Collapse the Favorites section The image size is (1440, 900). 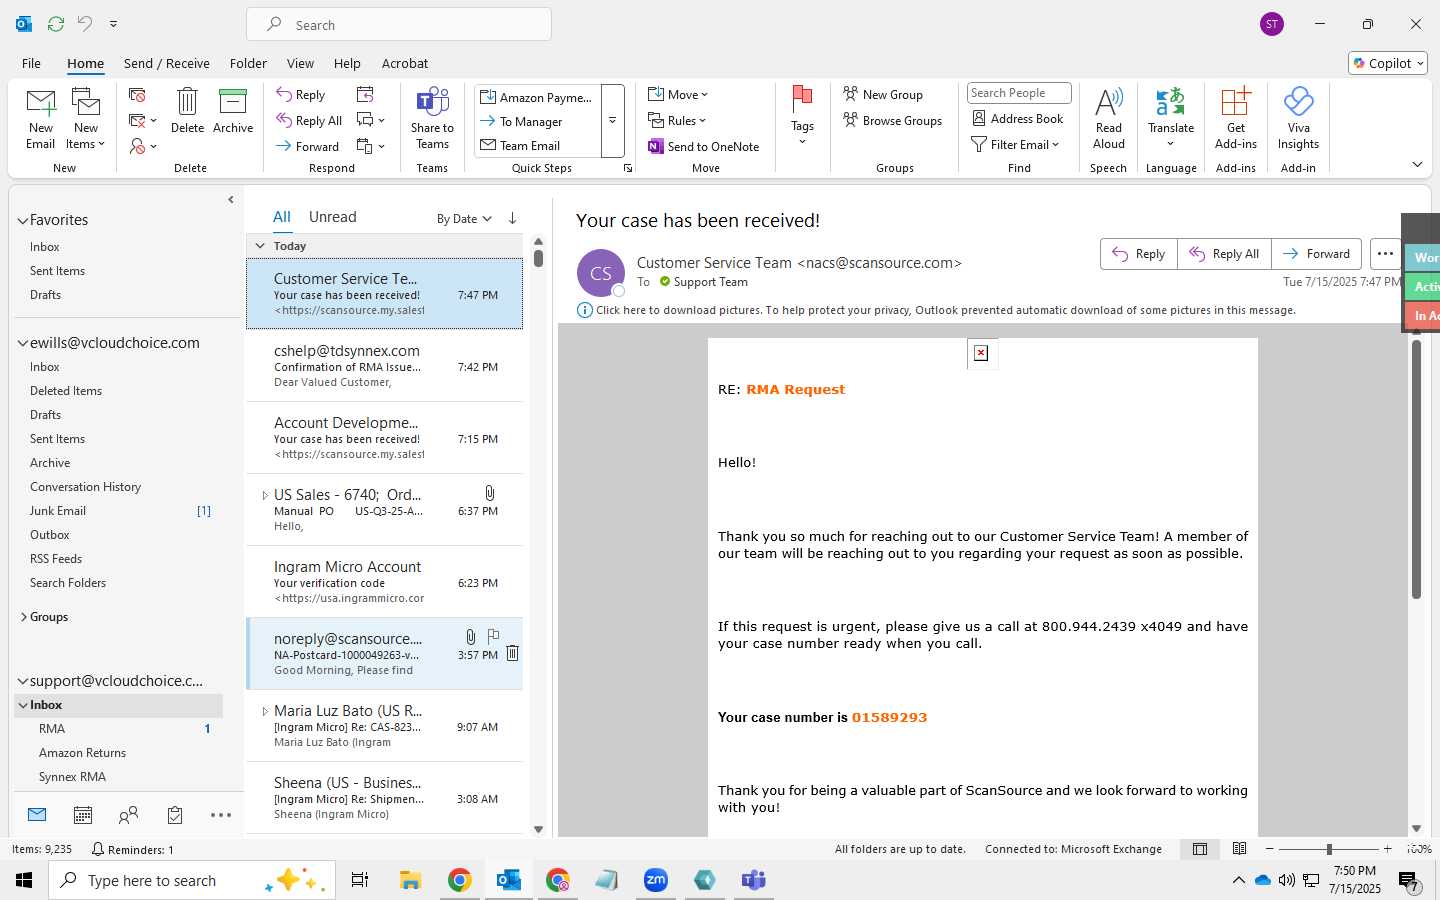tap(22, 220)
